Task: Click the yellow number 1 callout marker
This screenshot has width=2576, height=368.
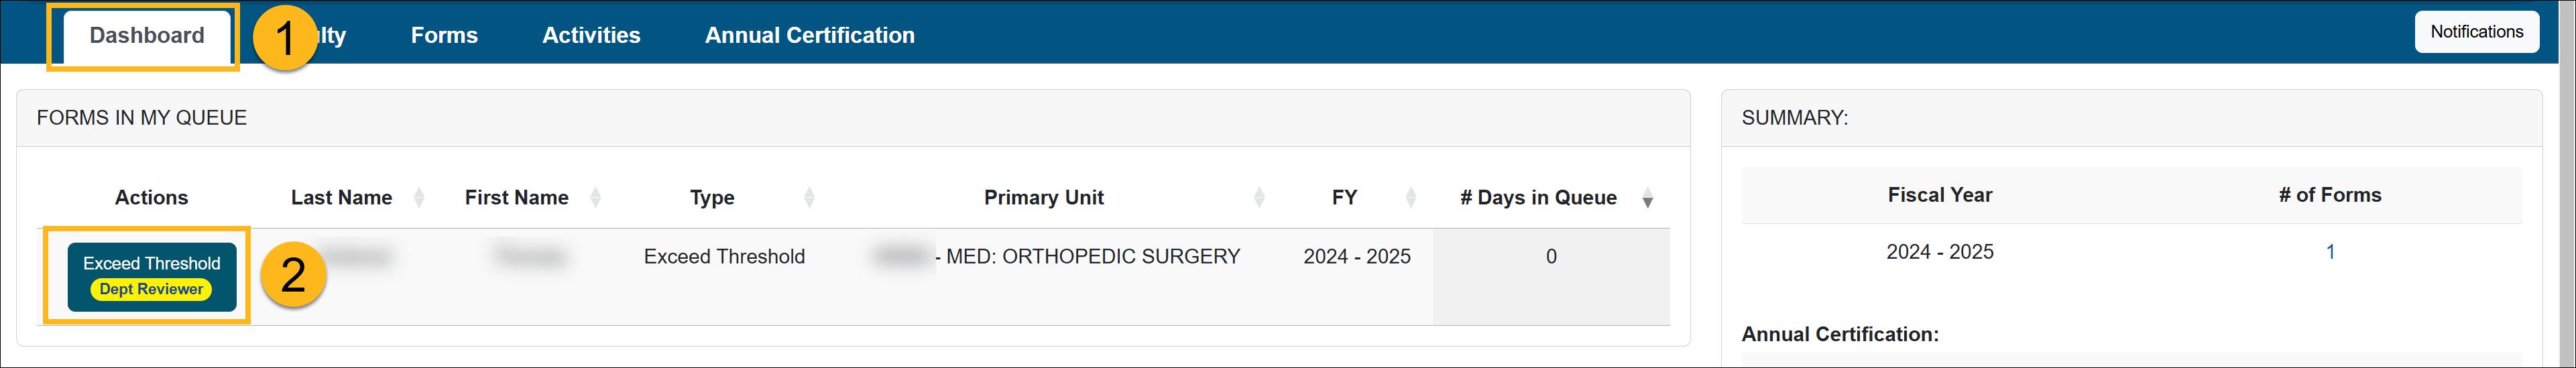Action: pos(285,38)
